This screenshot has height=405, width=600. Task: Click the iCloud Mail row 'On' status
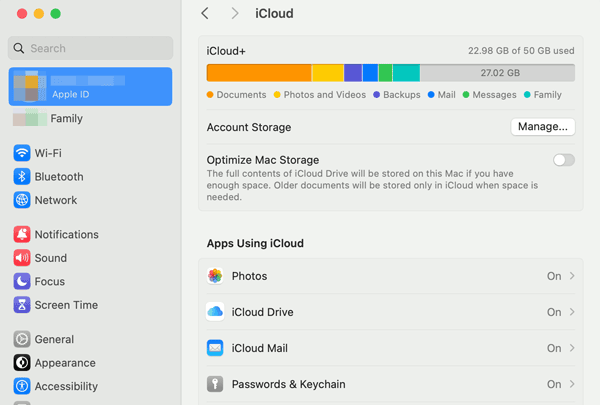[554, 348]
